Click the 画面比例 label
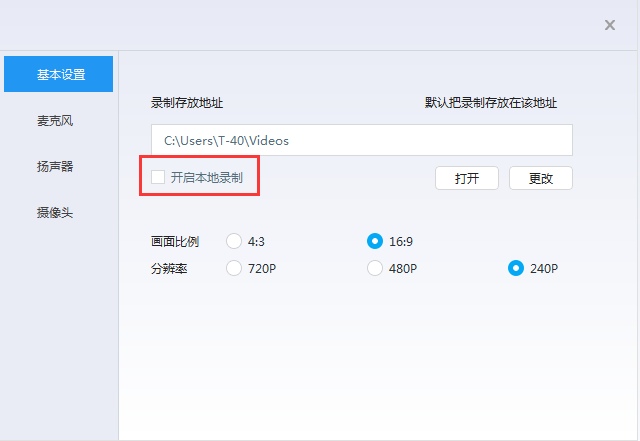 175,241
